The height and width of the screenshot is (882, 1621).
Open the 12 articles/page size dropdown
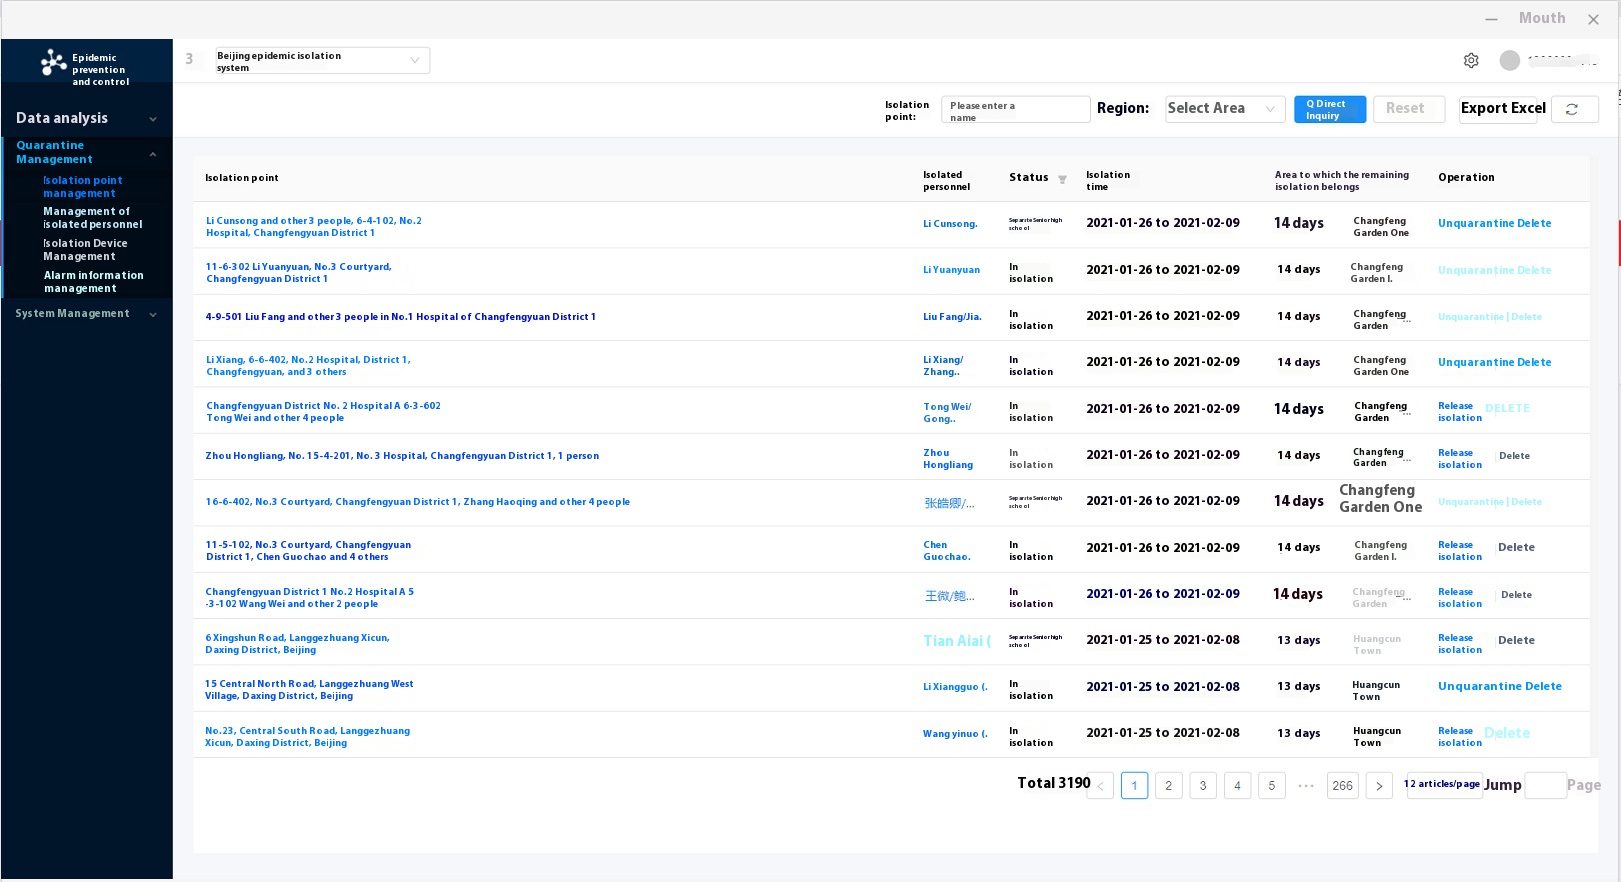point(1441,785)
